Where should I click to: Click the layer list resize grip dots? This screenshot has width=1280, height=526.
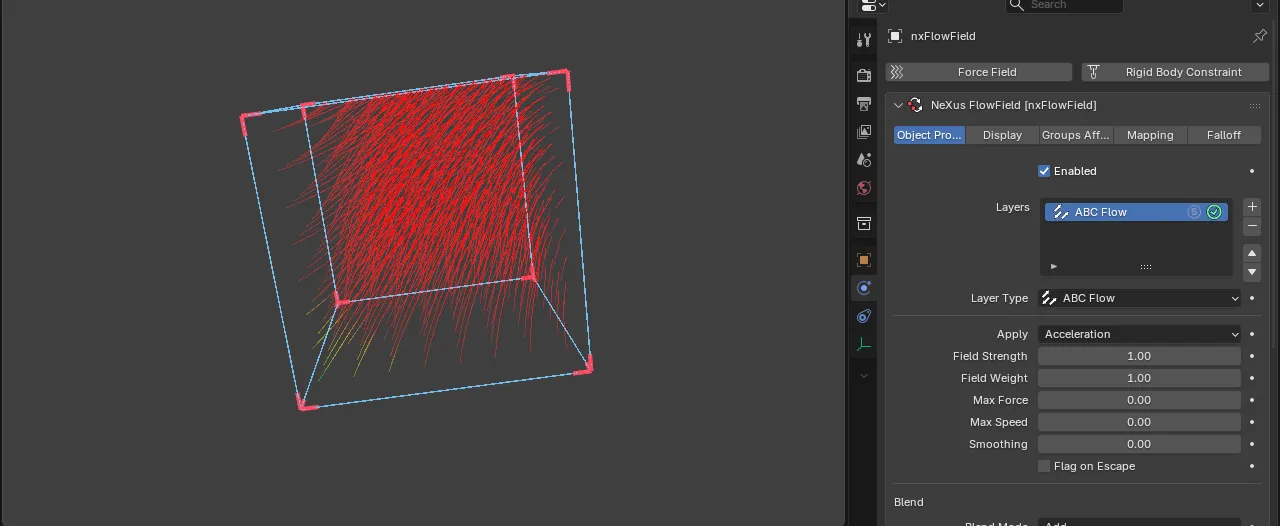(1146, 267)
